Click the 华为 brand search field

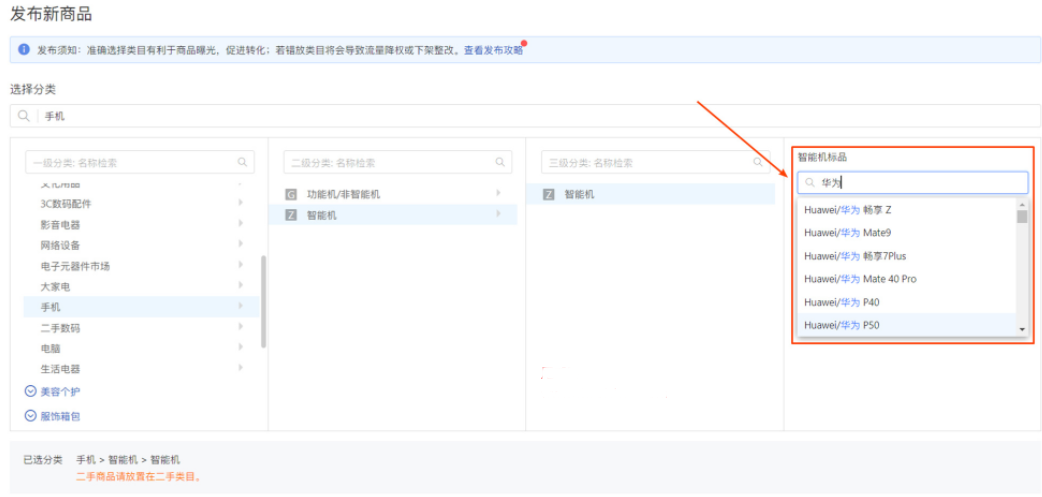(918, 183)
